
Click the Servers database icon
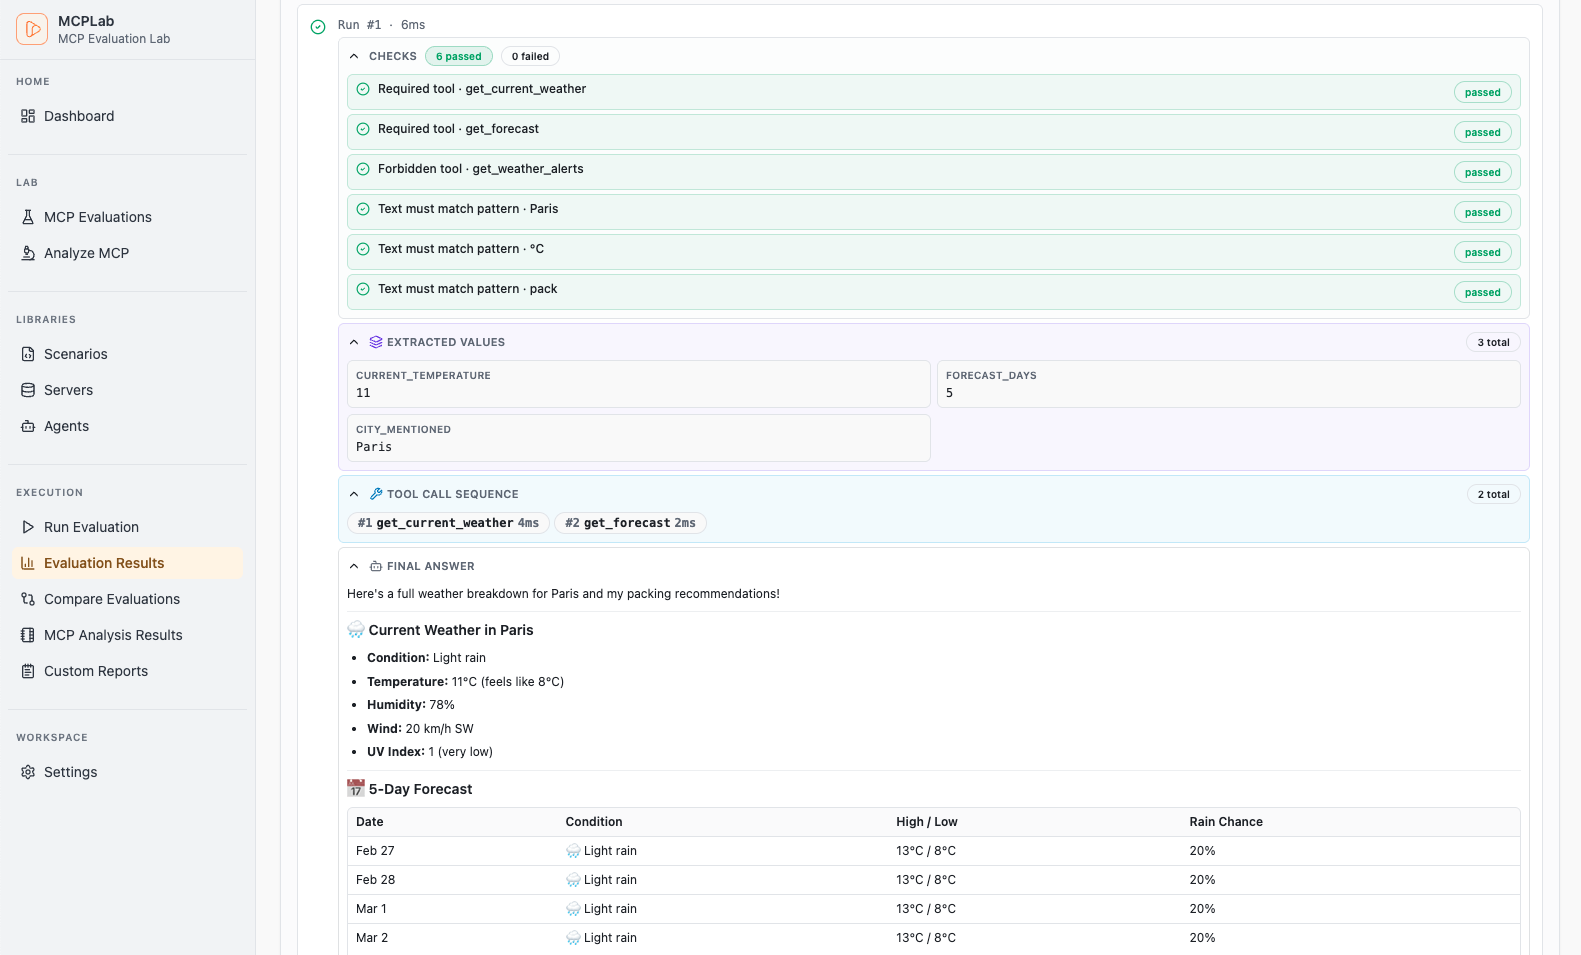pyautogui.click(x=28, y=390)
